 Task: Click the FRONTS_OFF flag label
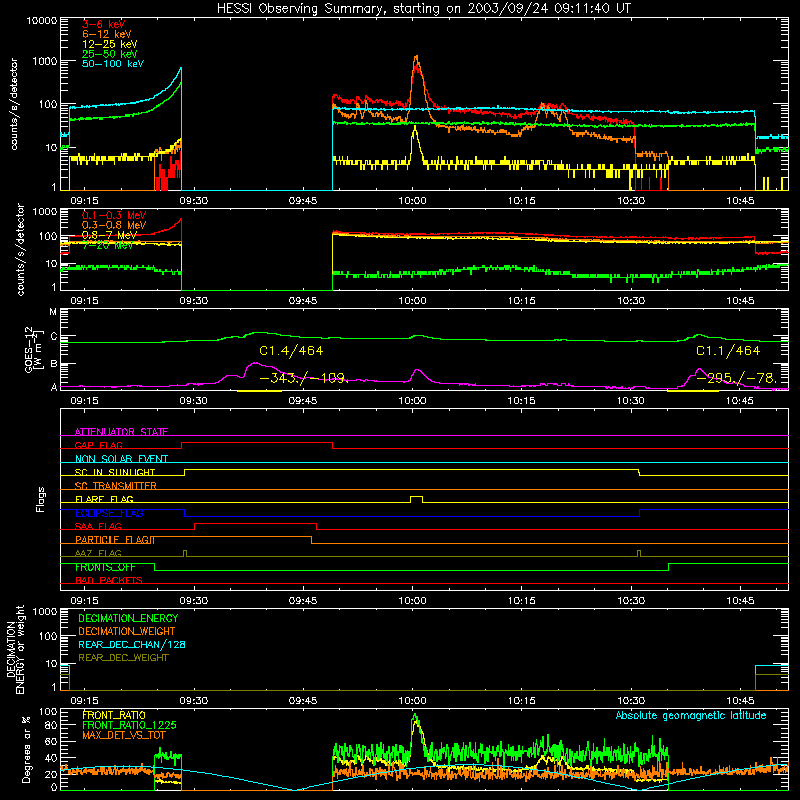pyautogui.click(x=105, y=567)
